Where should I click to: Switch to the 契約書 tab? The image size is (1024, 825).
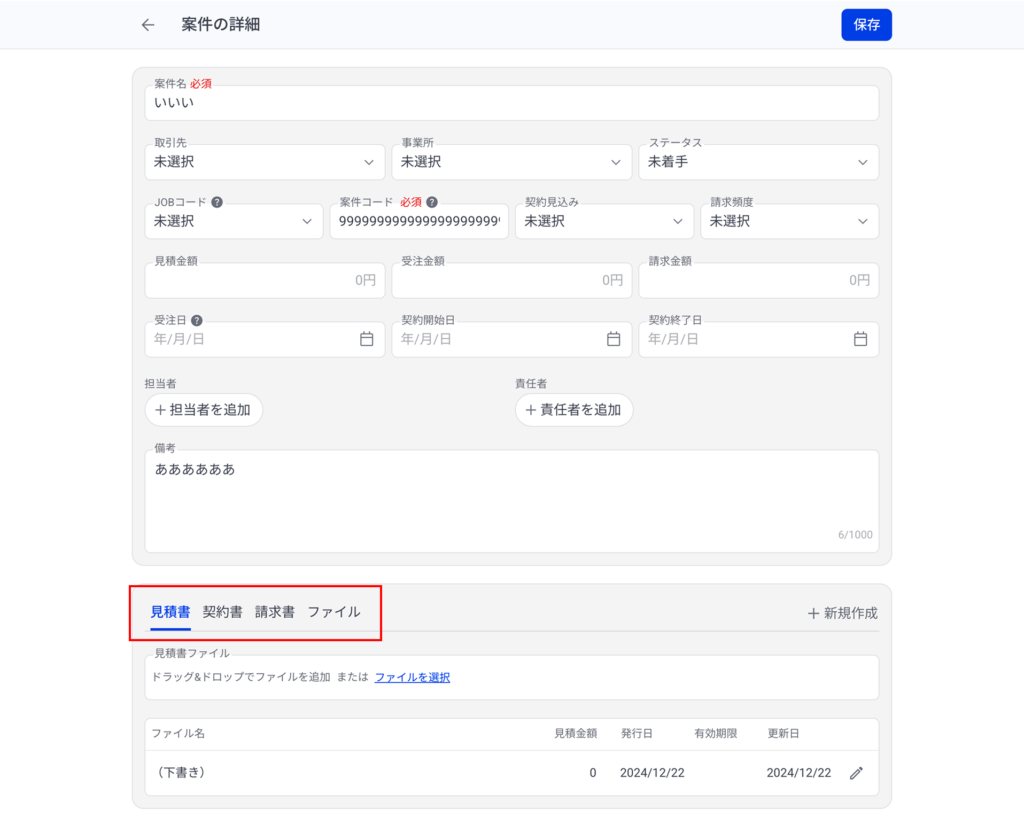222,612
